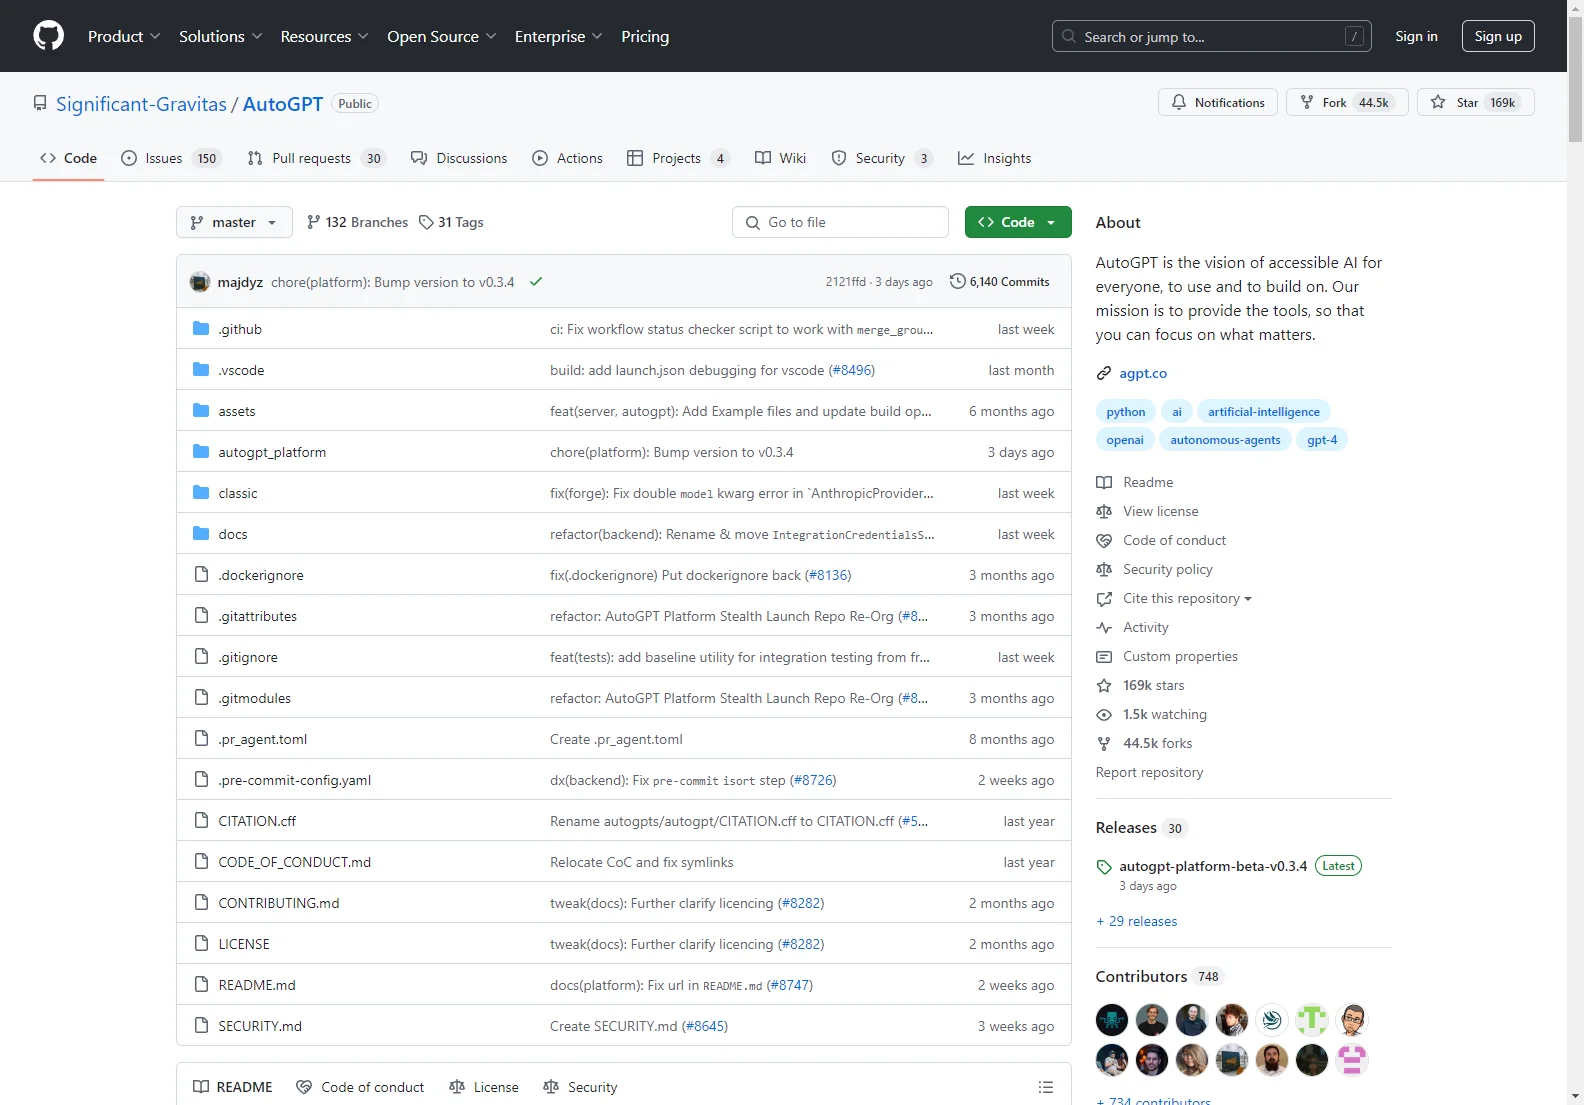The image size is (1584, 1105).
Task: Switch to the Pull requests tab
Action: [x=316, y=158]
